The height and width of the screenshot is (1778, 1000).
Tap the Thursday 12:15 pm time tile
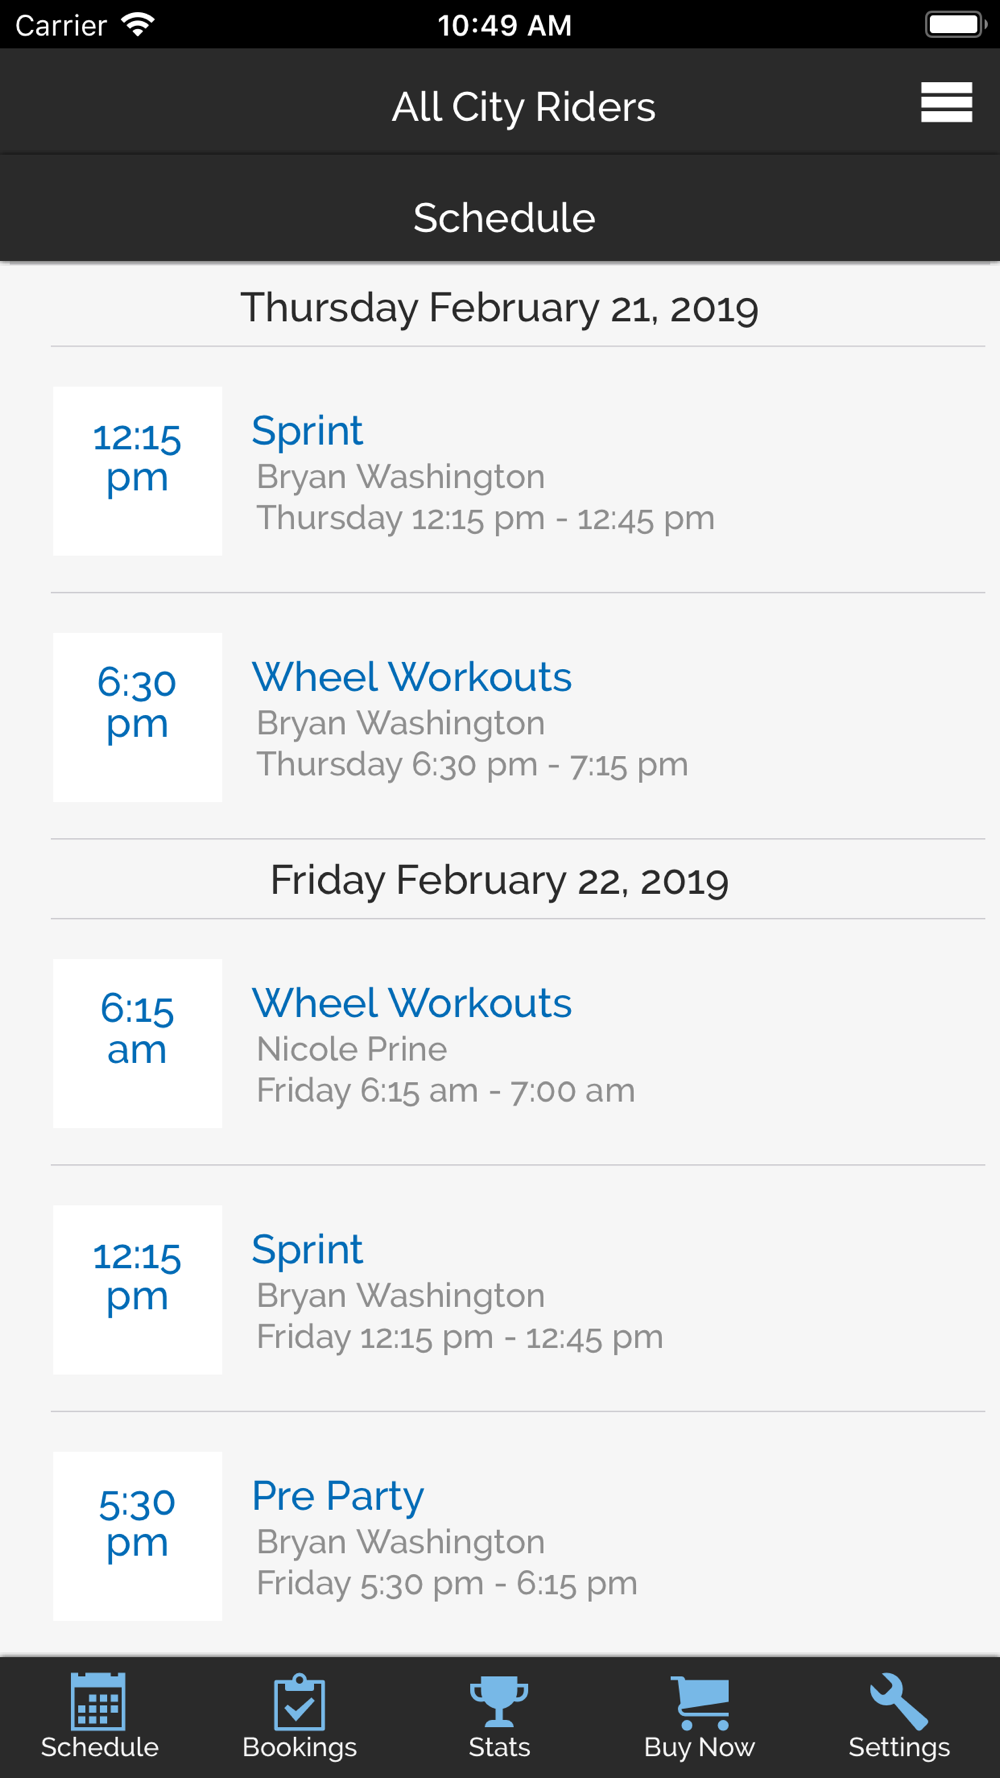[137, 471]
